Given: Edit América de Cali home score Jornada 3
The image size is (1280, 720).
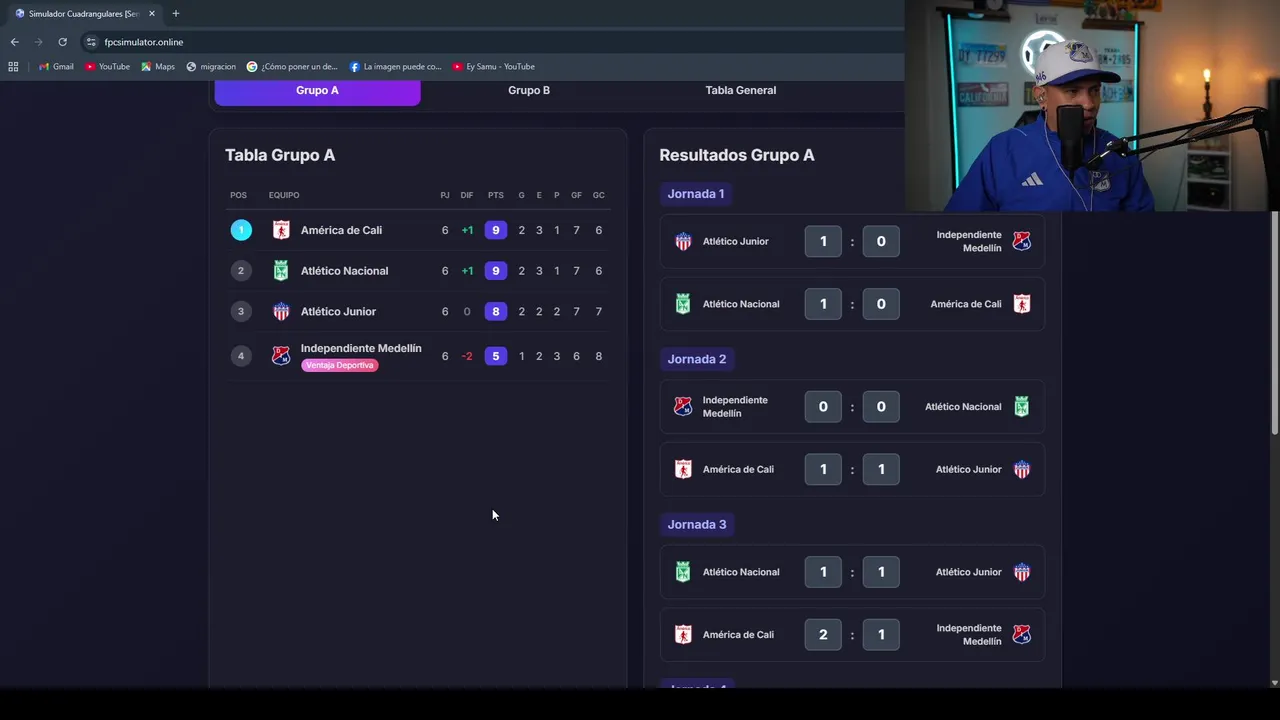Looking at the screenshot, I should (x=823, y=635).
